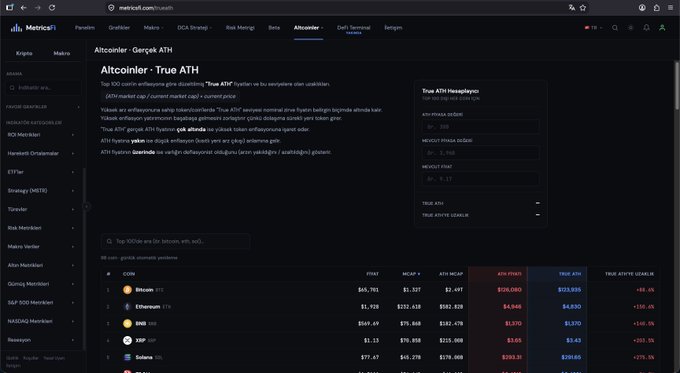Open the browser sidebar panel icon
Image resolution: width=680 pixels, height=373 pixels.
(10, 7)
